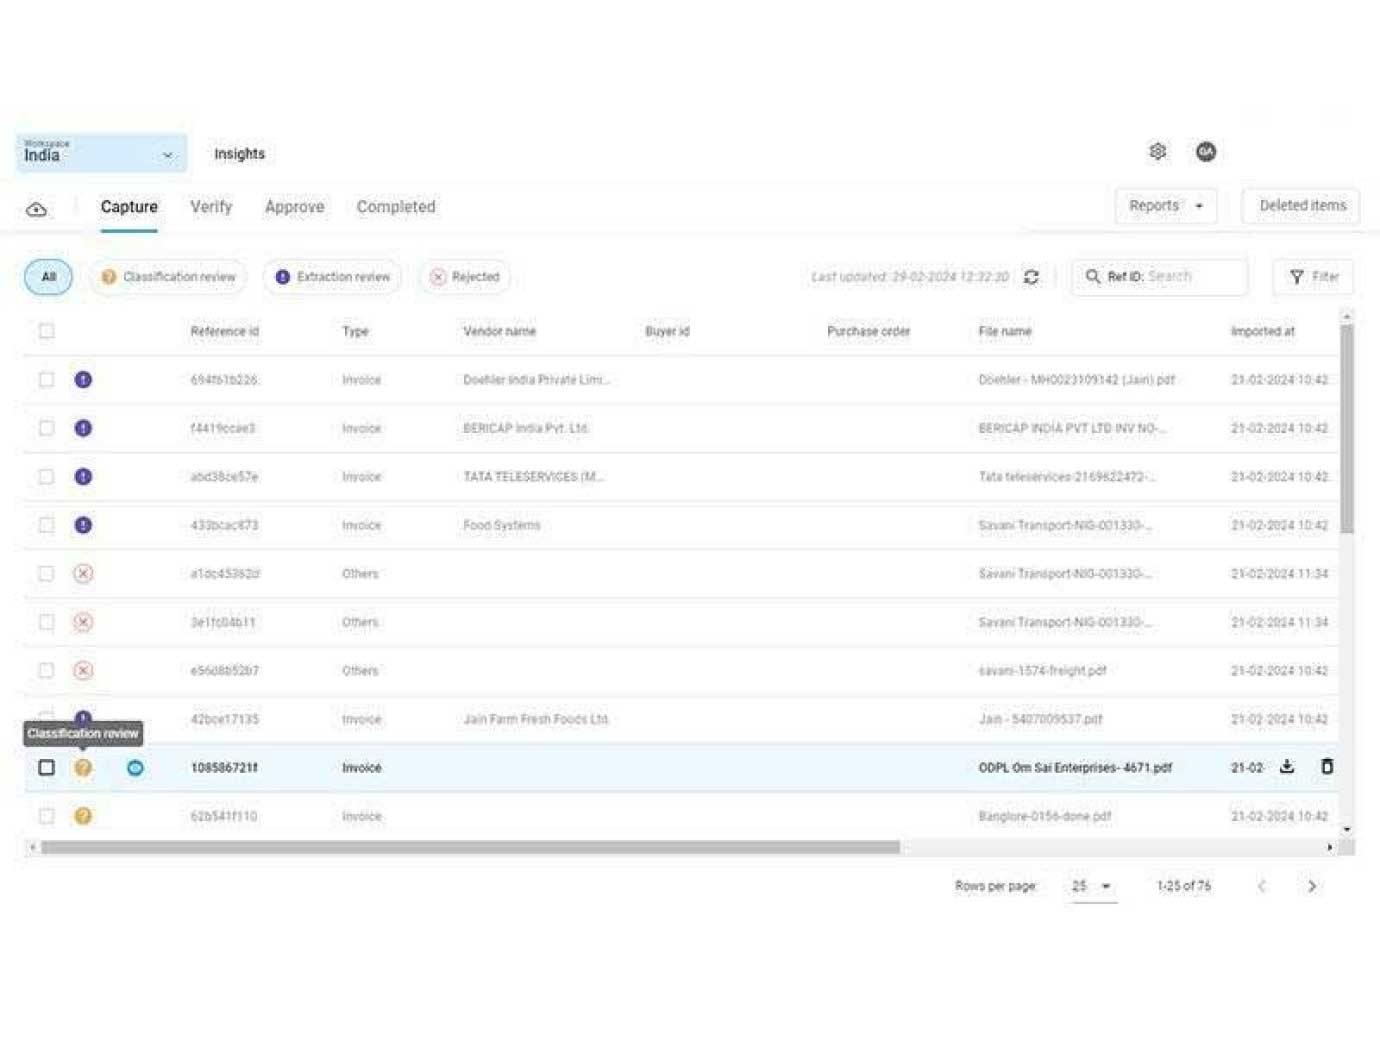Delete the ODPL Om Sai Enterprises row
The height and width of the screenshot is (1038, 1380).
click(1327, 767)
